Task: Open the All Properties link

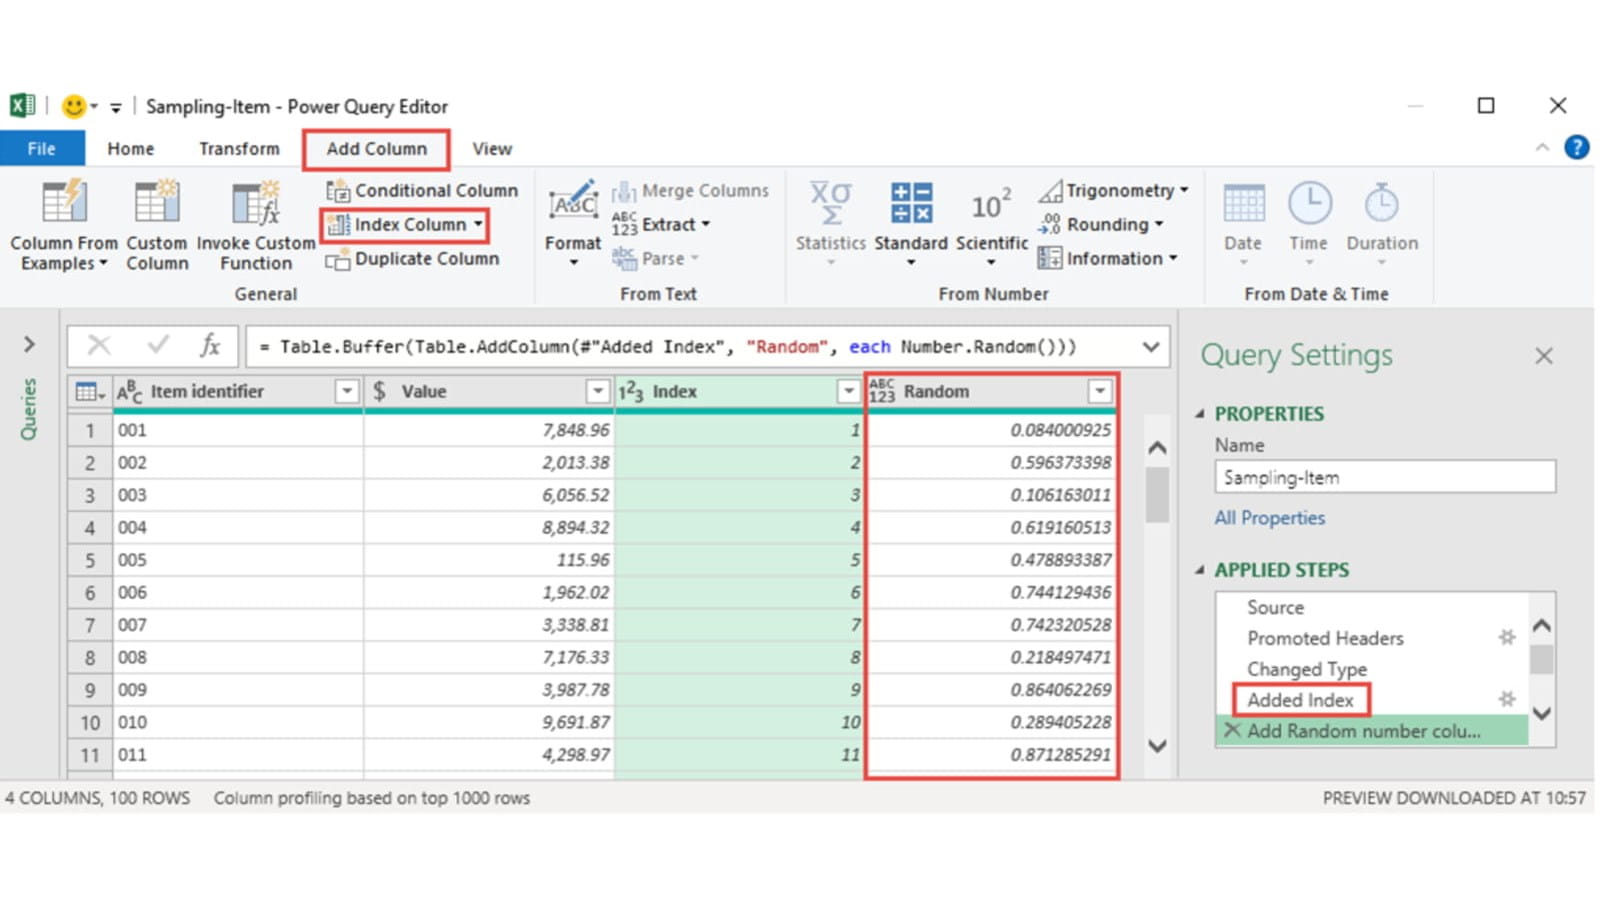Action: pyautogui.click(x=1269, y=518)
